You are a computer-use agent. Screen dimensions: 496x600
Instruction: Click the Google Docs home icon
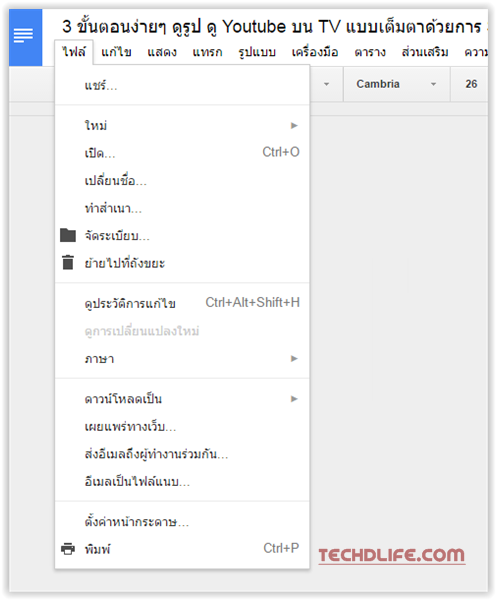tap(25, 37)
